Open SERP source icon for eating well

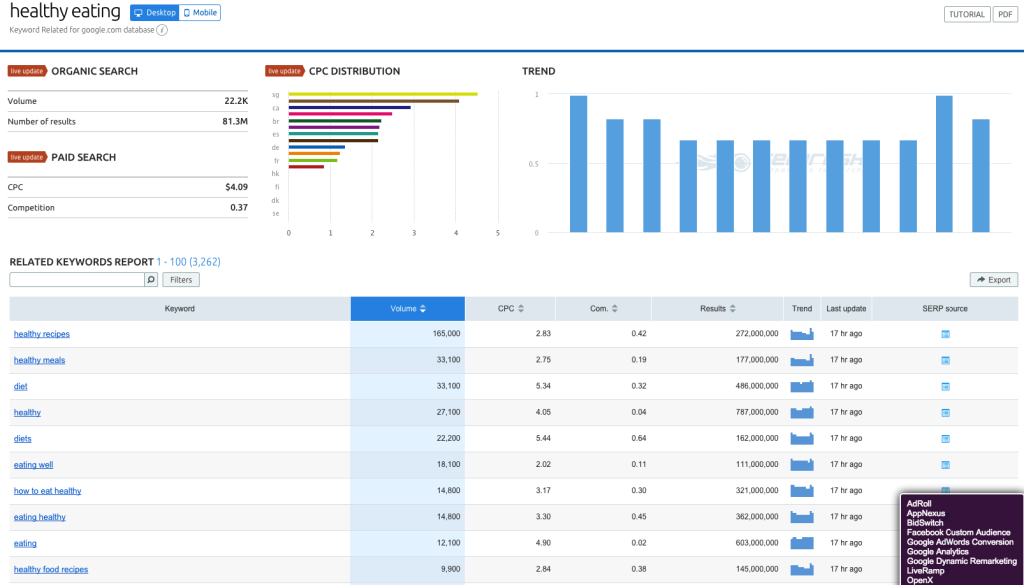945,465
